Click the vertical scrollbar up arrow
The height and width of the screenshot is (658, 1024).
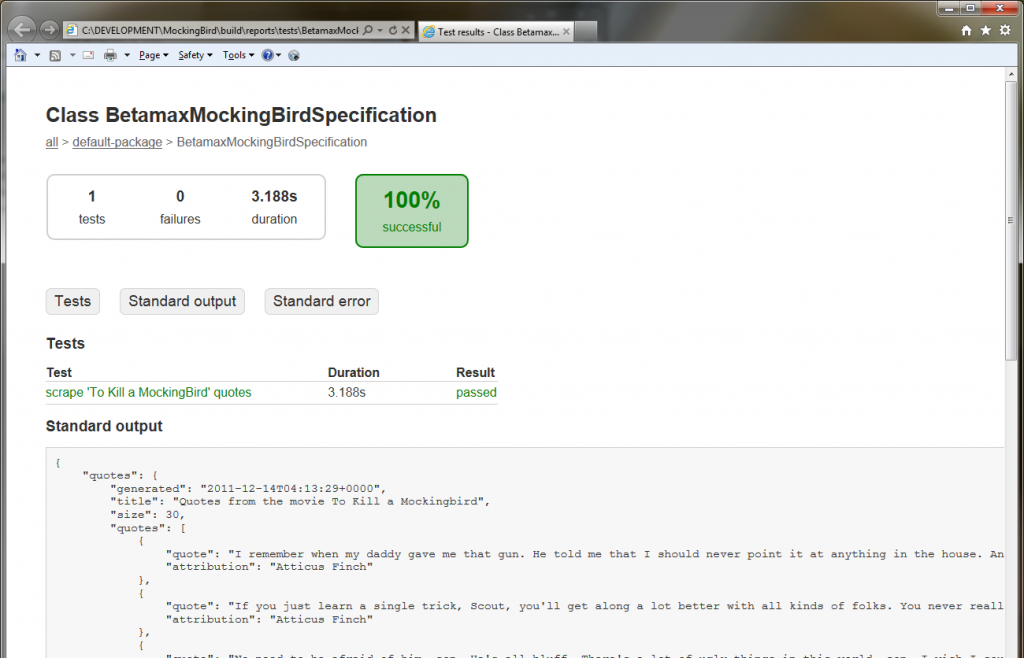point(1011,74)
